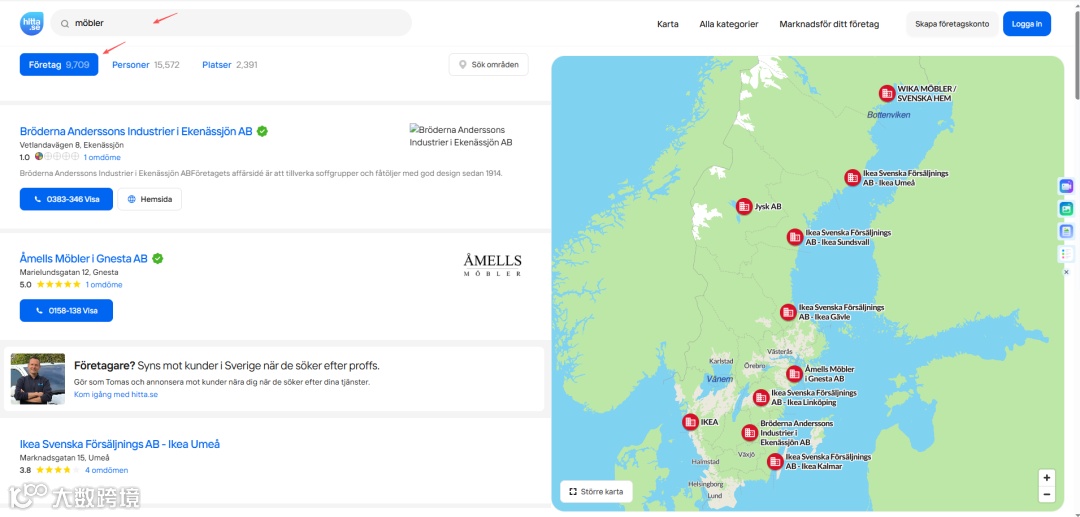Click the document sidebar icon

tap(1066, 231)
